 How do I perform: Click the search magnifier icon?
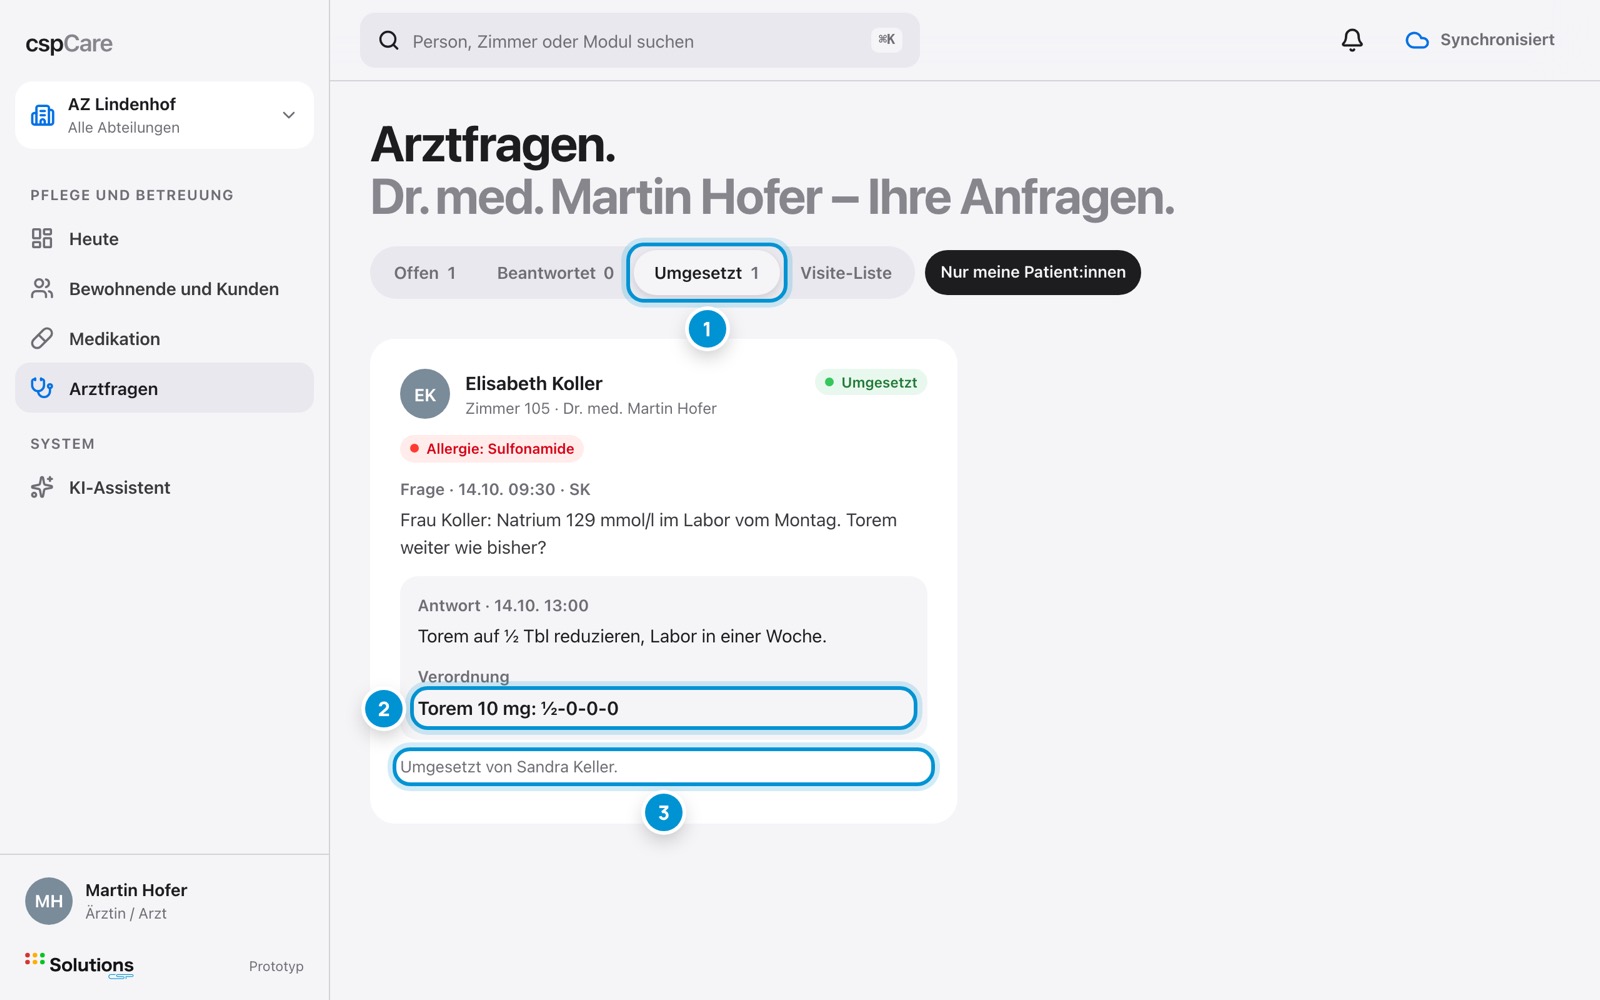(x=389, y=41)
